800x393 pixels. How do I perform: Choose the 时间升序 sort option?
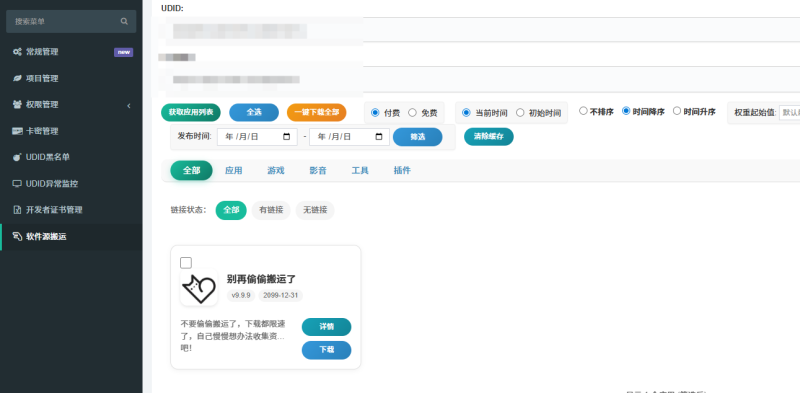pyautogui.click(x=677, y=111)
